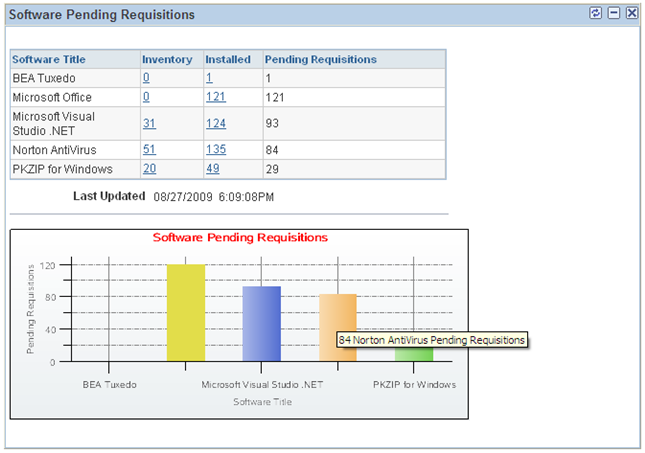Click the blue Visual Studio .NET chart bar
Screen dimensions: 645x453
(262, 324)
